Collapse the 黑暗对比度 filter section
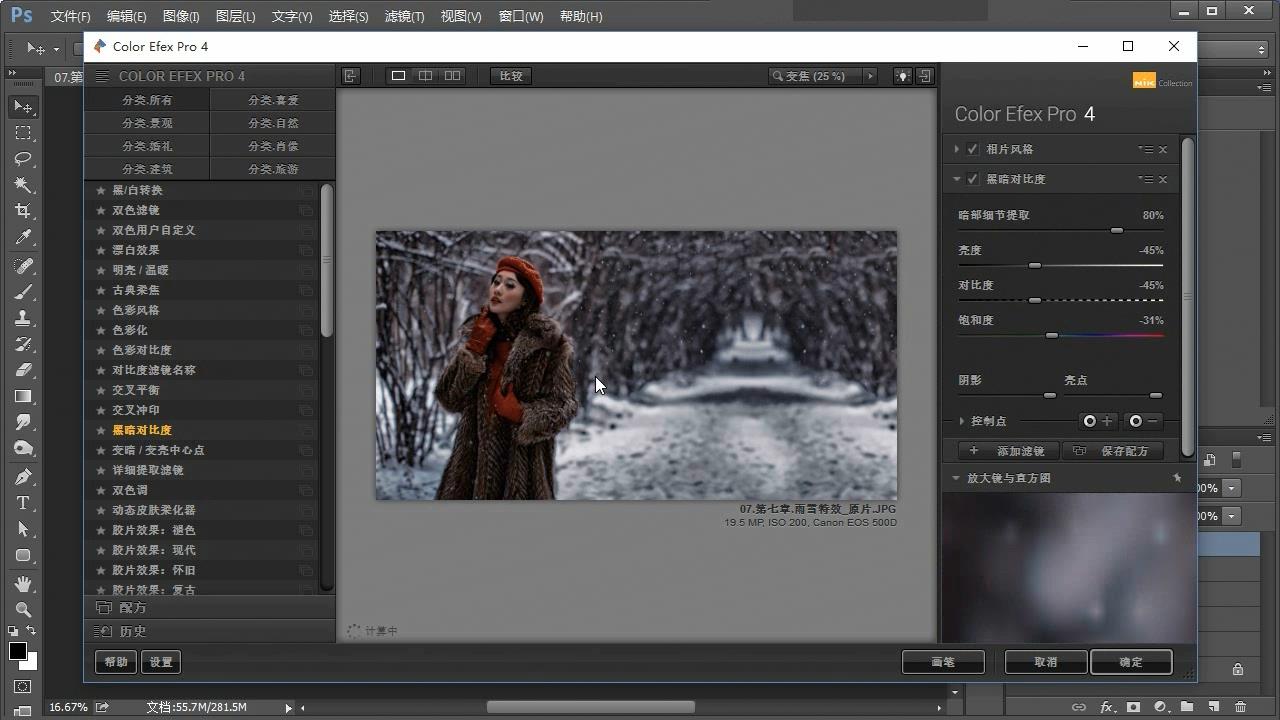This screenshot has width=1280, height=720. pos(957,179)
